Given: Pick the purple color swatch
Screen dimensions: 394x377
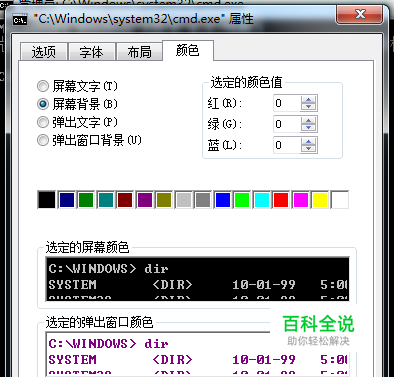Looking at the screenshot, I should (x=145, y=200).
